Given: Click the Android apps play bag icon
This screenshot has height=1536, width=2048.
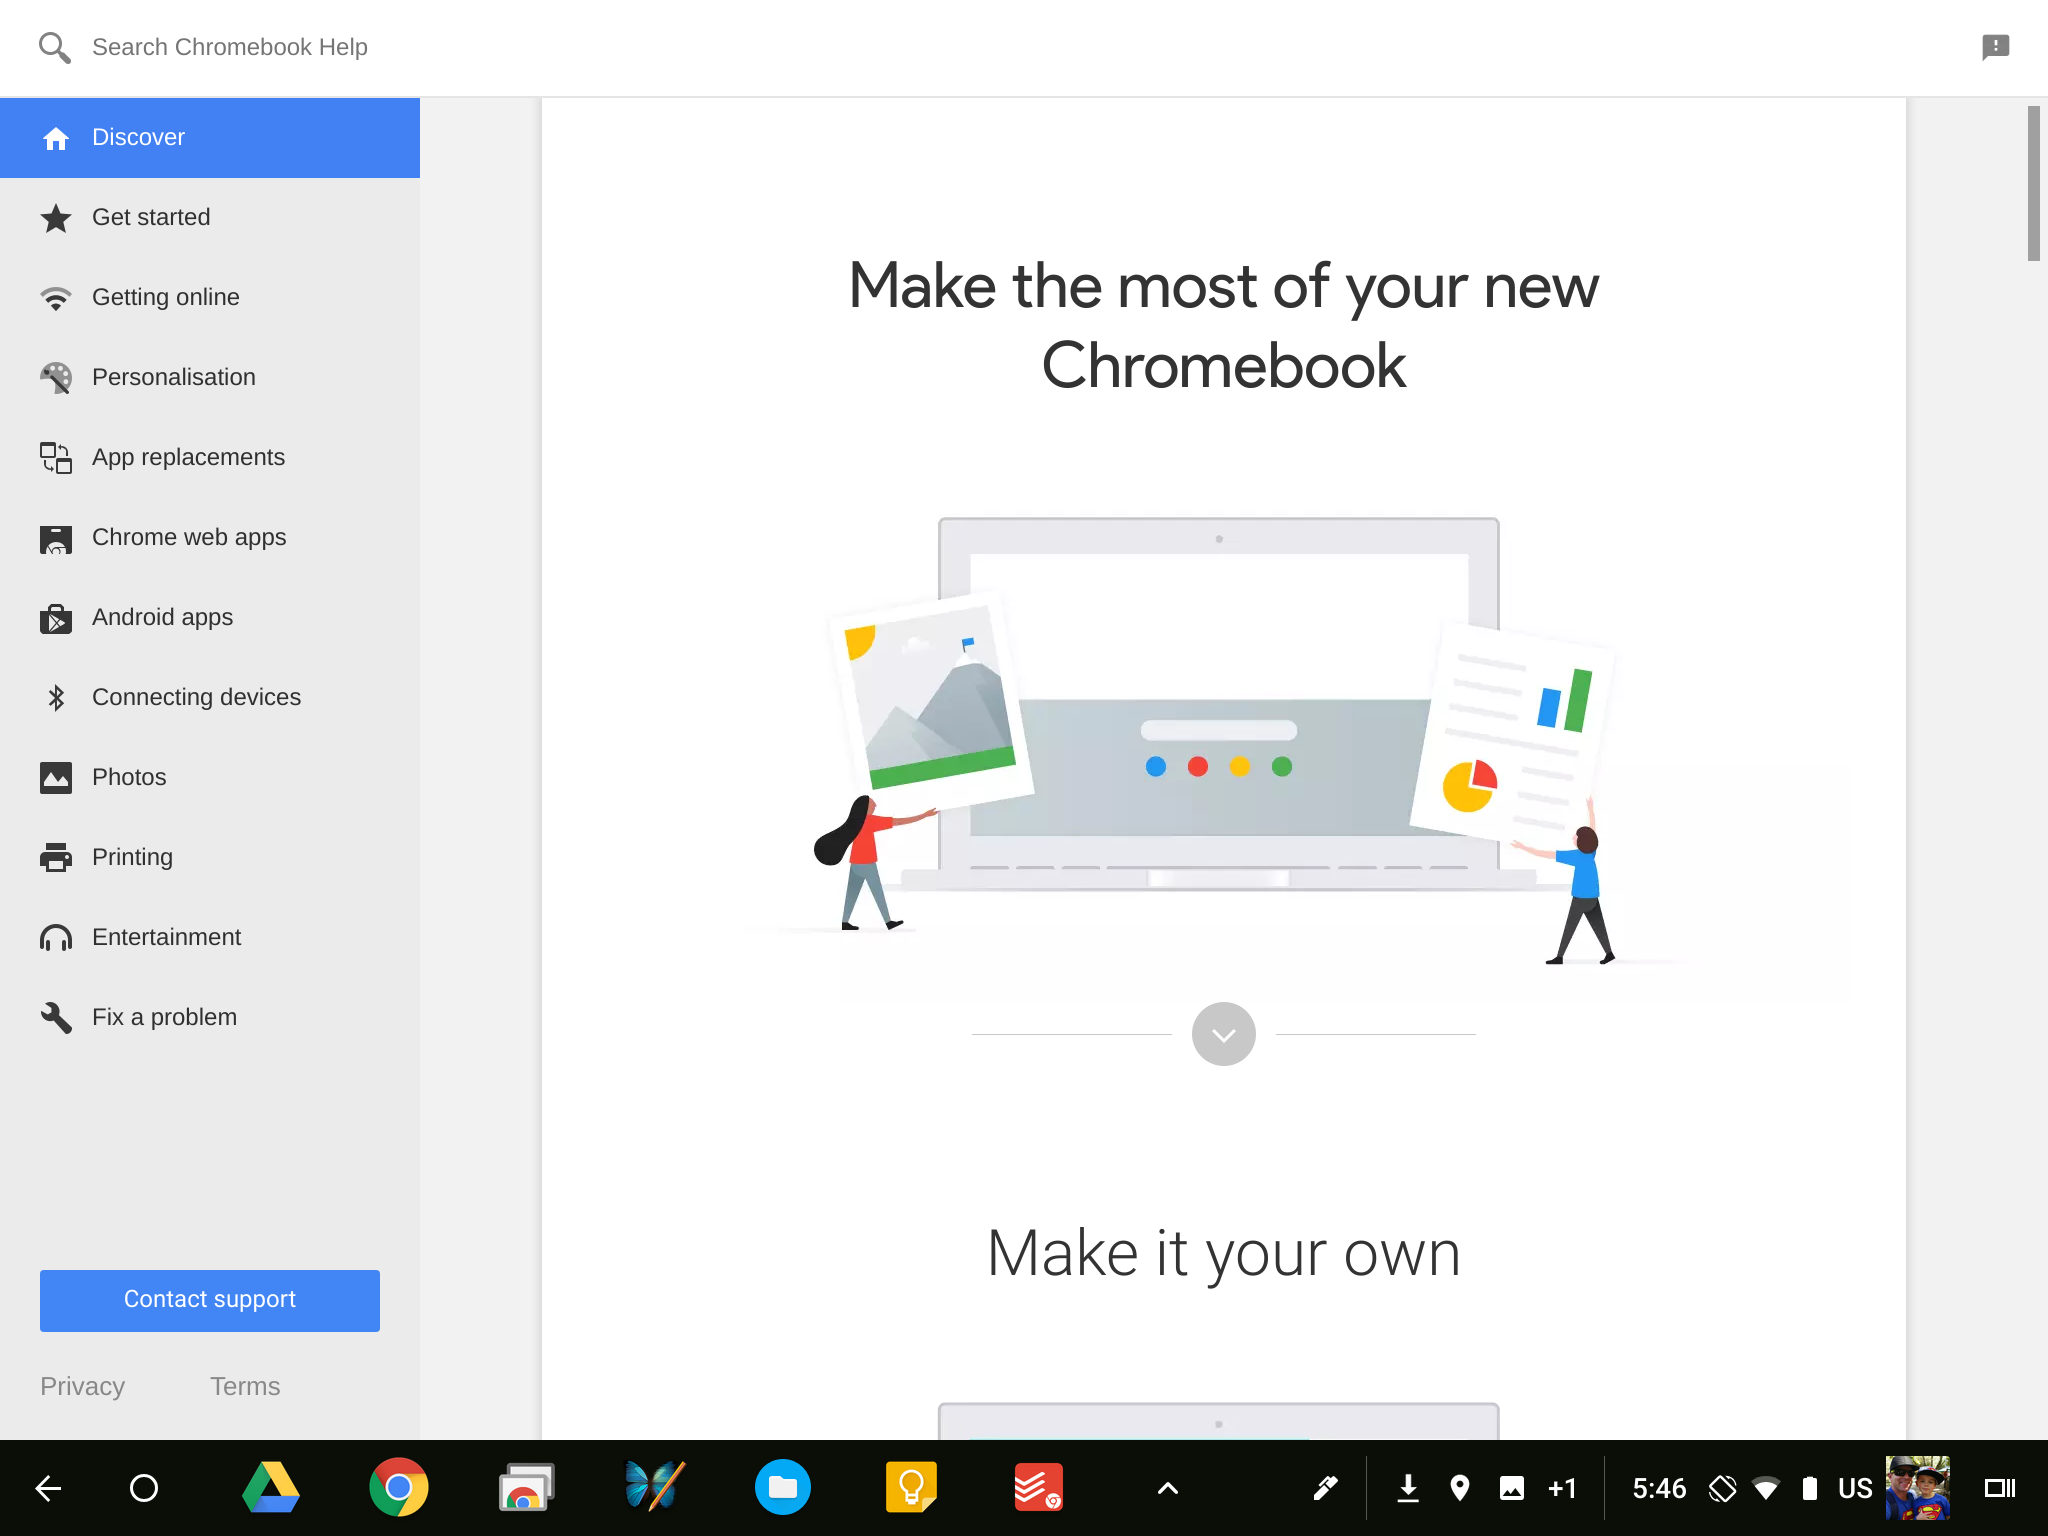Looking at the screenshot, I should (56, 619).
